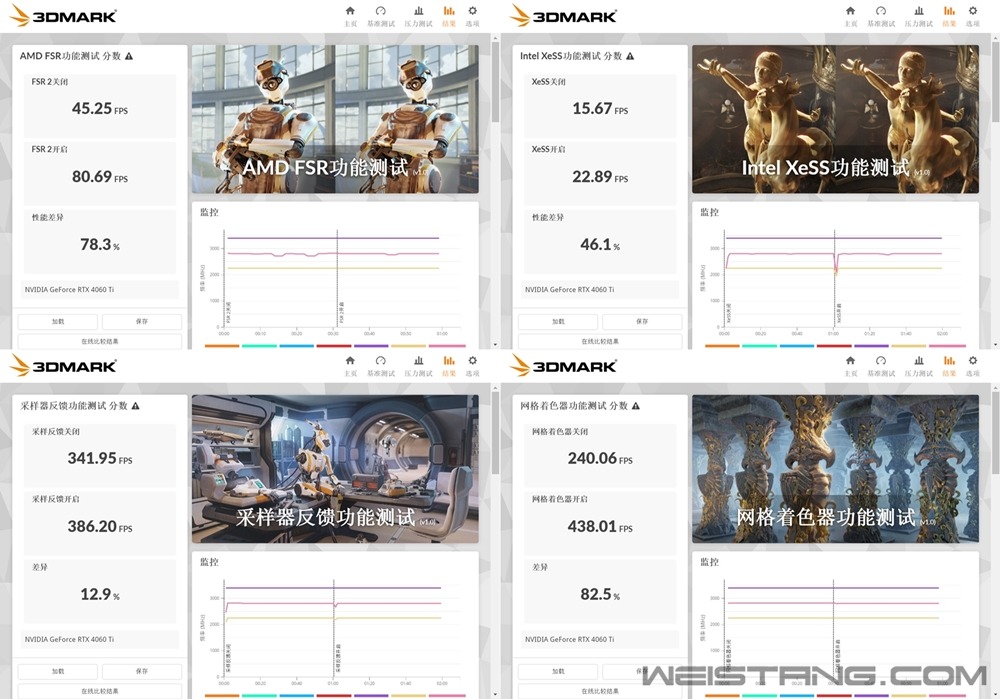Click XeSS开启 dashed marker in monitoring chart
This screenshot has height=699, width=1000.
(x=835, y=278)
